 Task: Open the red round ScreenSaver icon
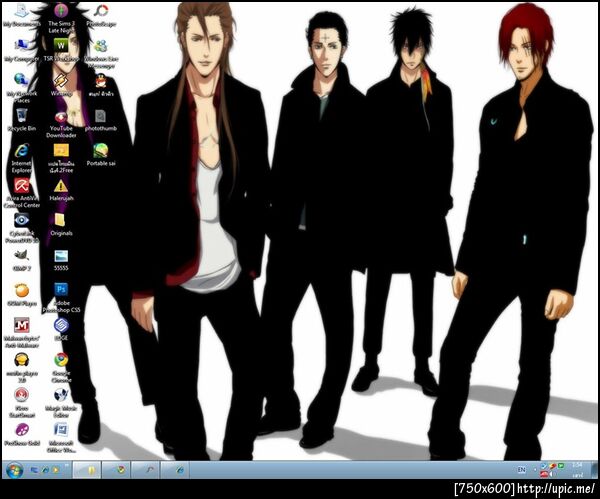click(x=22, y=403)
